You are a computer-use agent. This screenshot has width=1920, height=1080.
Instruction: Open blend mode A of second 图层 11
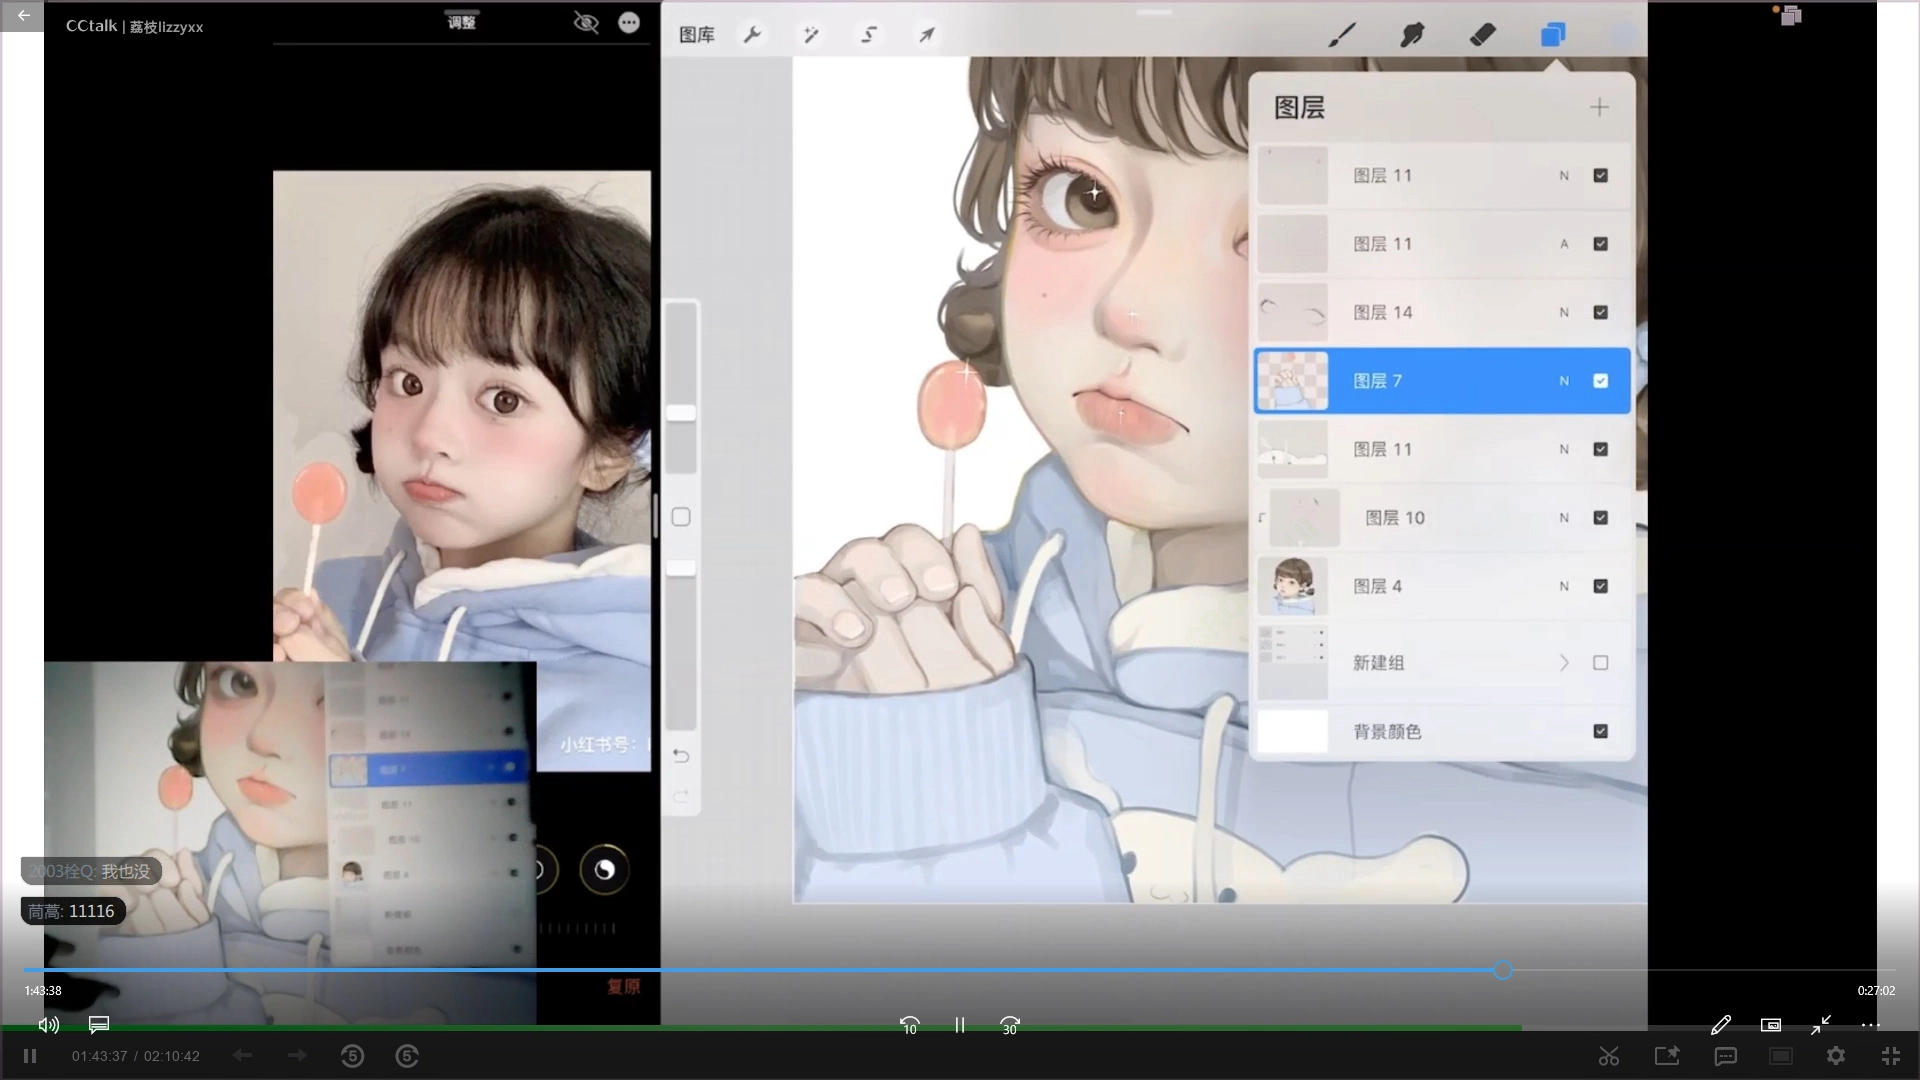tap(1564, 244)
